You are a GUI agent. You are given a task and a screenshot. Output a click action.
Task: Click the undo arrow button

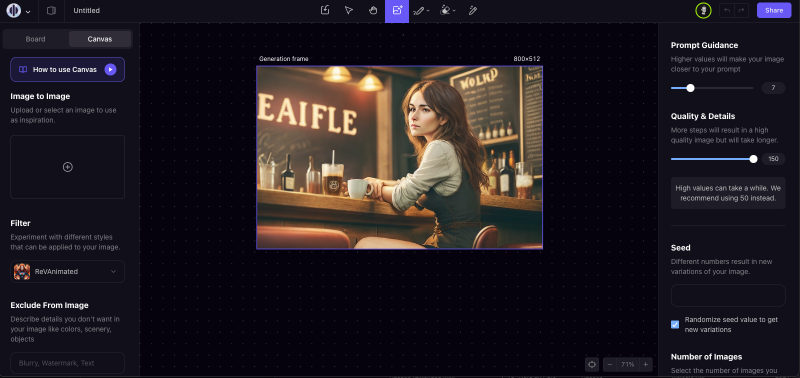(x=727, y=11)
